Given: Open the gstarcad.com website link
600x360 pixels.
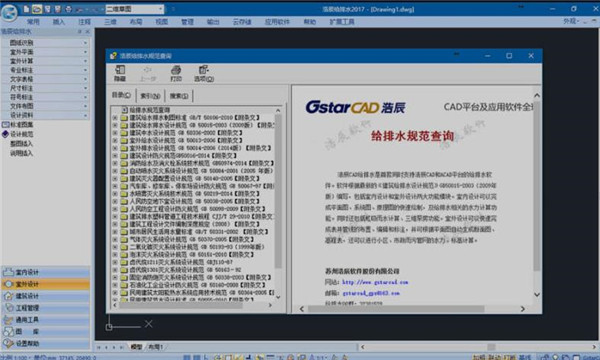Looking at the screenshot, I should [375, 282].
